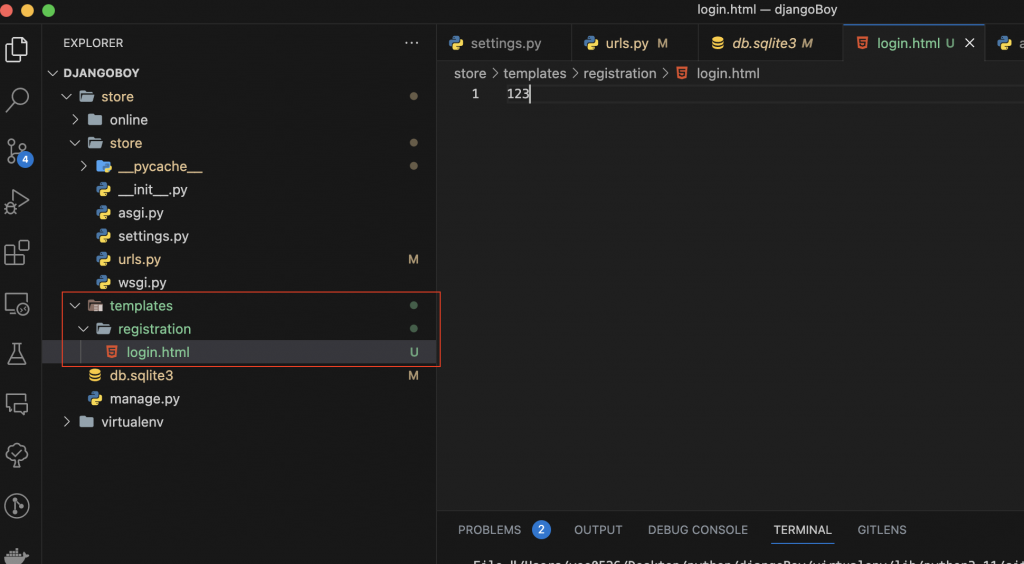
Task: Expand the __pycache__ folder chevron
Action: pyautogui.click(x=83, y=166)
